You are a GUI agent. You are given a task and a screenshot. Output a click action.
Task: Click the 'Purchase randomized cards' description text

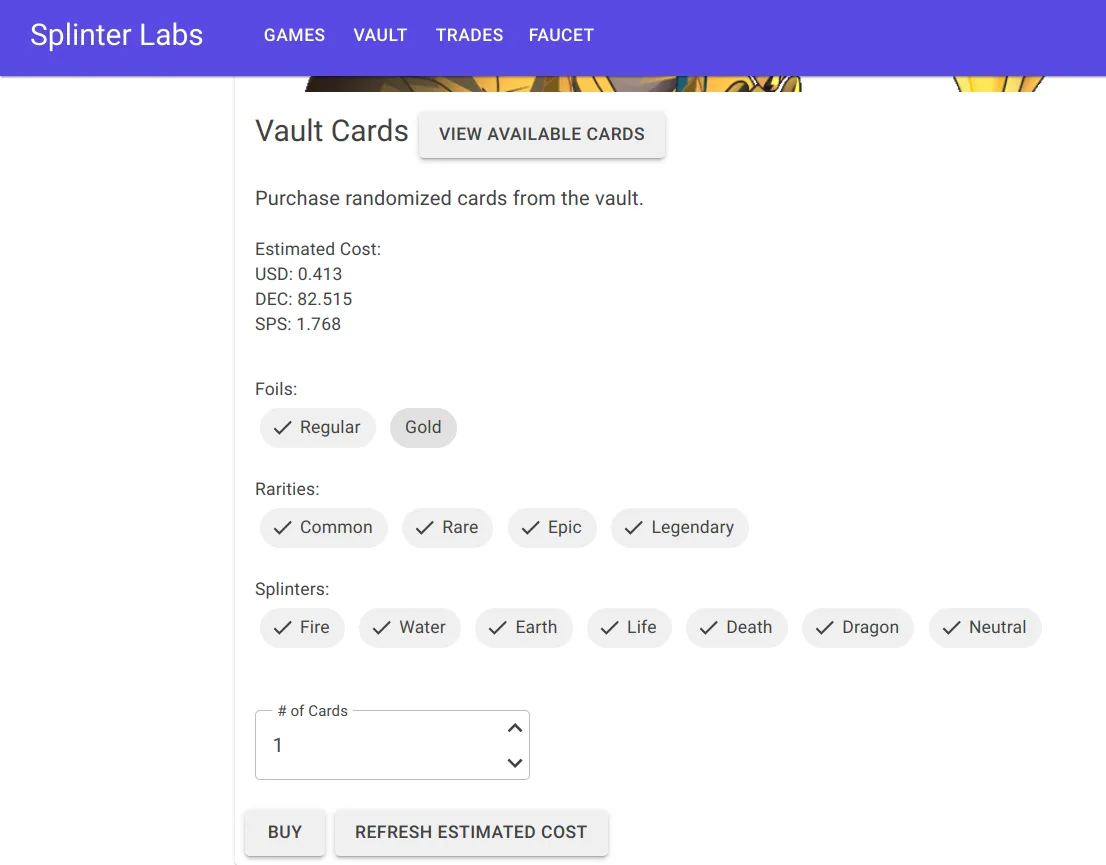449,198
